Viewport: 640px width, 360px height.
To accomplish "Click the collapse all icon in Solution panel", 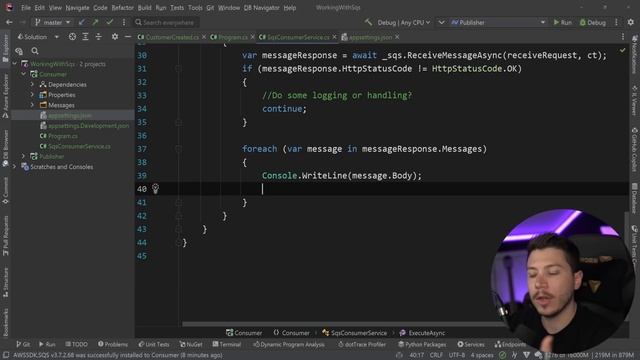I will tap(99, 37).
